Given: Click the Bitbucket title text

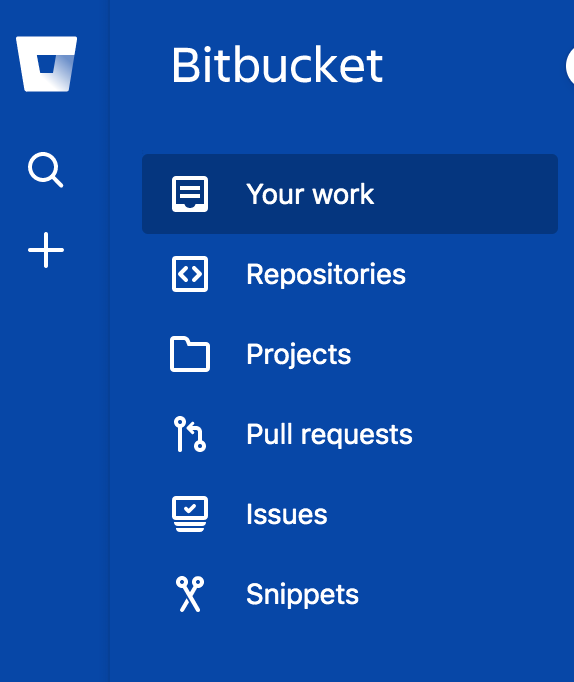Looking at the screenshot, I should (277, 65).
